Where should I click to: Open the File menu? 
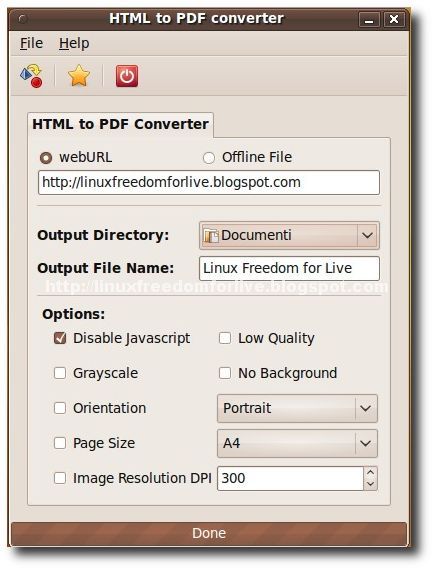click(31, 43)
